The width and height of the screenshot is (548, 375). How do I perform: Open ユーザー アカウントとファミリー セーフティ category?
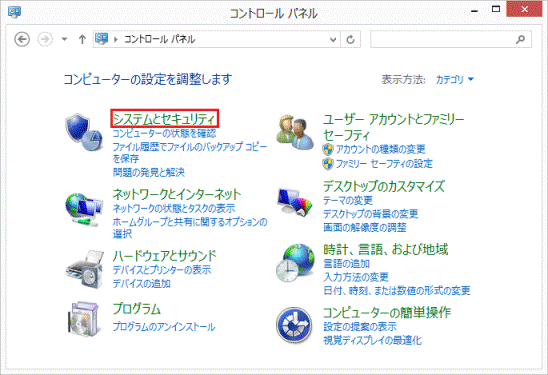[394, 127]
